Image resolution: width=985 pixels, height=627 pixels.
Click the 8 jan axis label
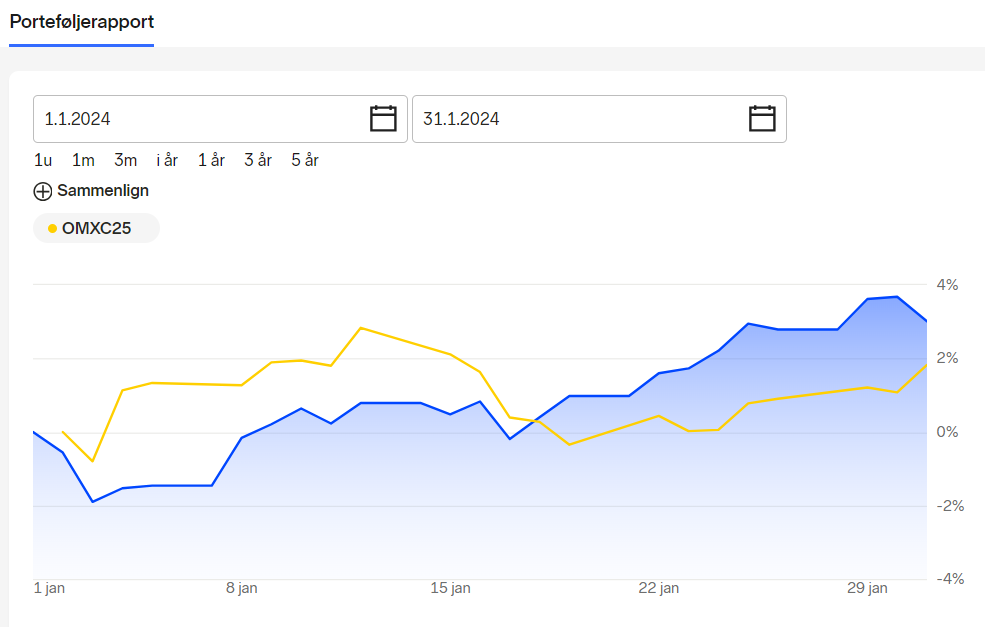(x=242, y=588)
